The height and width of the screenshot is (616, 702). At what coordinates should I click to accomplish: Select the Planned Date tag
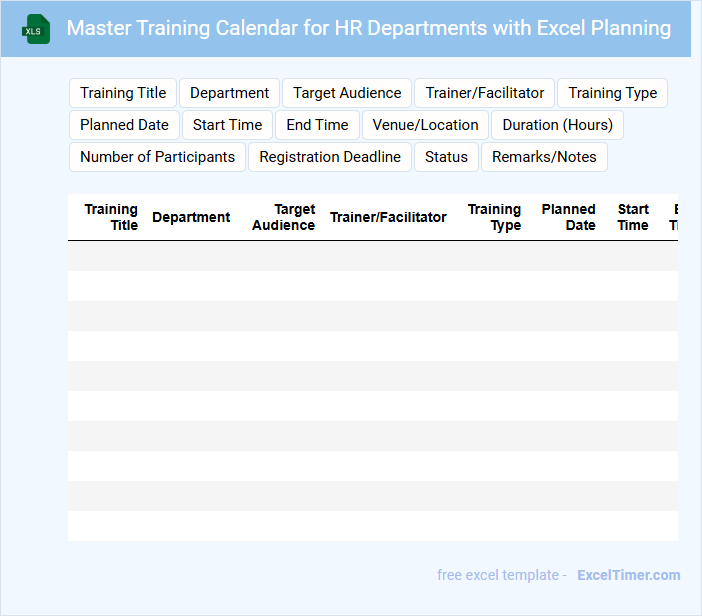tap(124, 125)
